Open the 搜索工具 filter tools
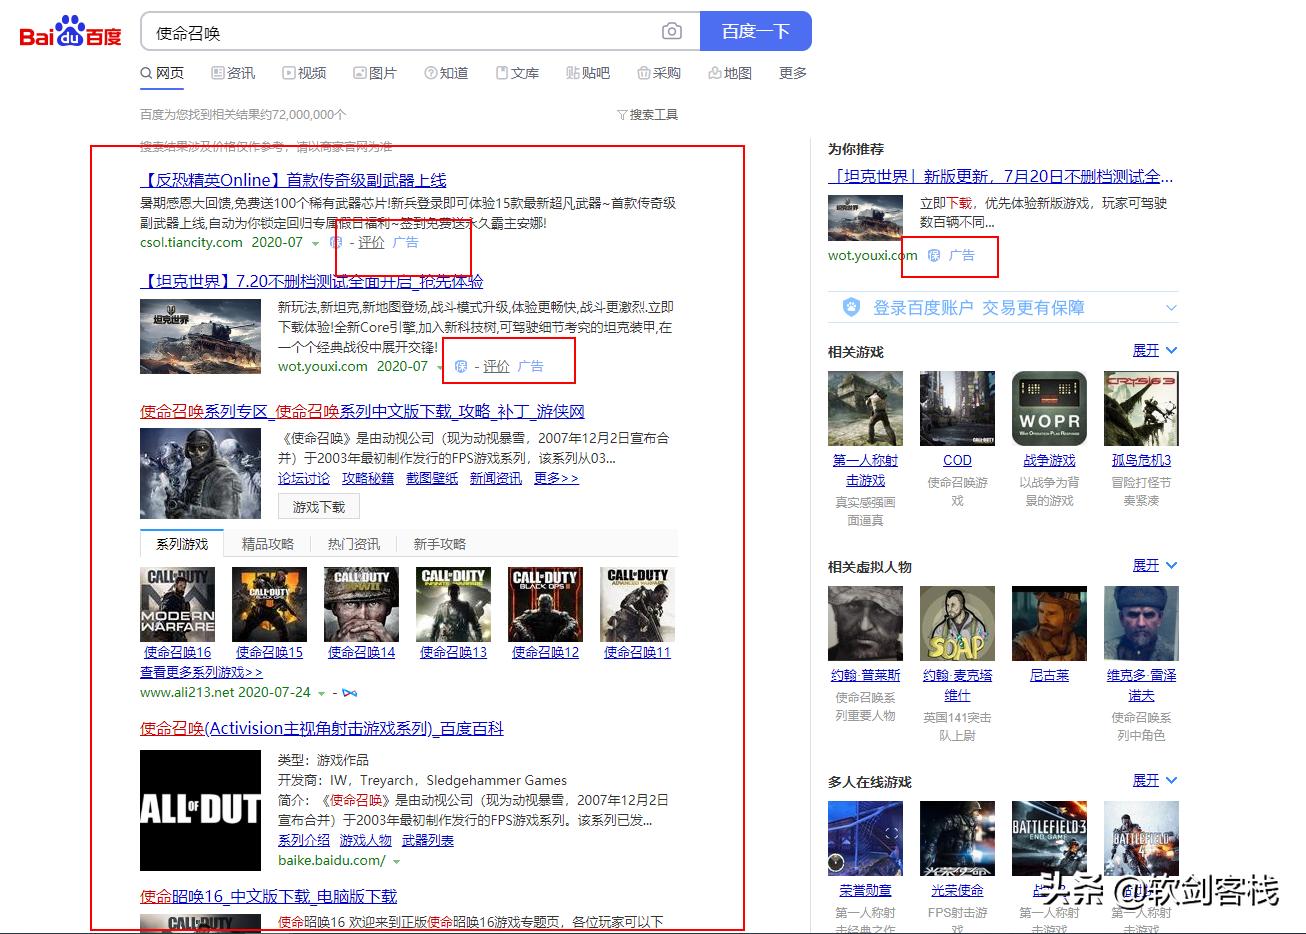The height and width of the screenshot is (934, 1306). click(648, 115)
